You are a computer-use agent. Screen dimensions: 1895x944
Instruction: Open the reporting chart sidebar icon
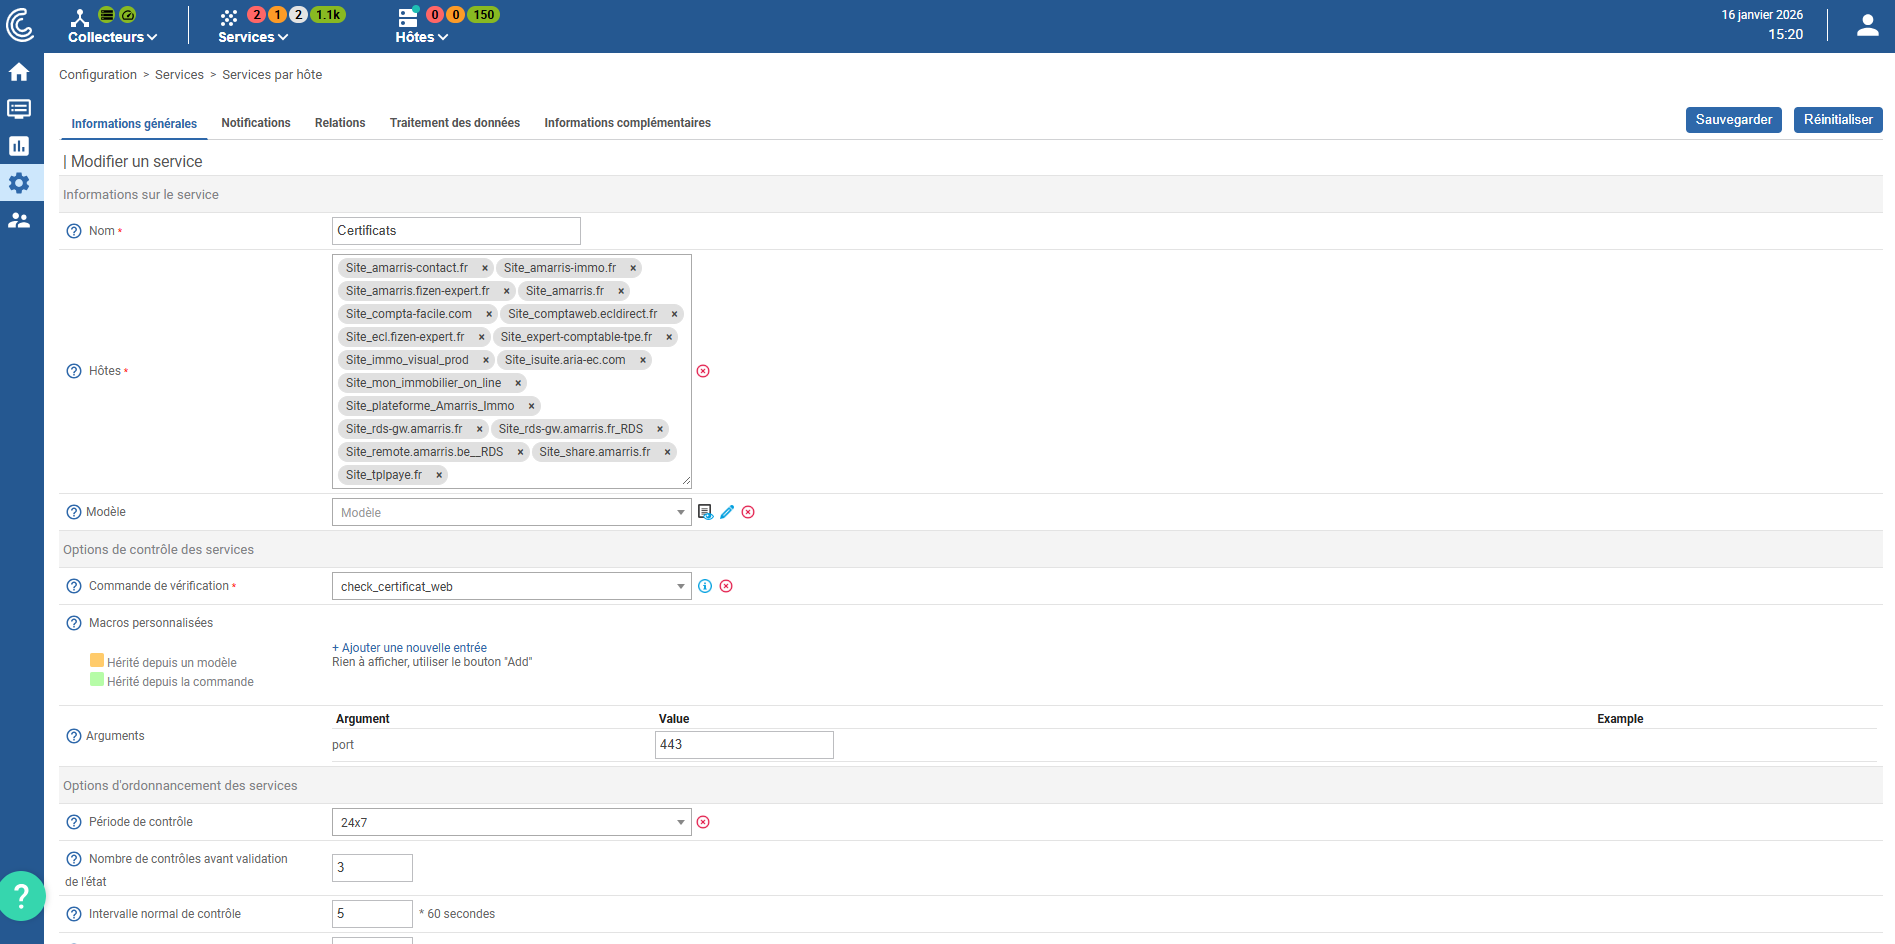click(x=19, y=146)
